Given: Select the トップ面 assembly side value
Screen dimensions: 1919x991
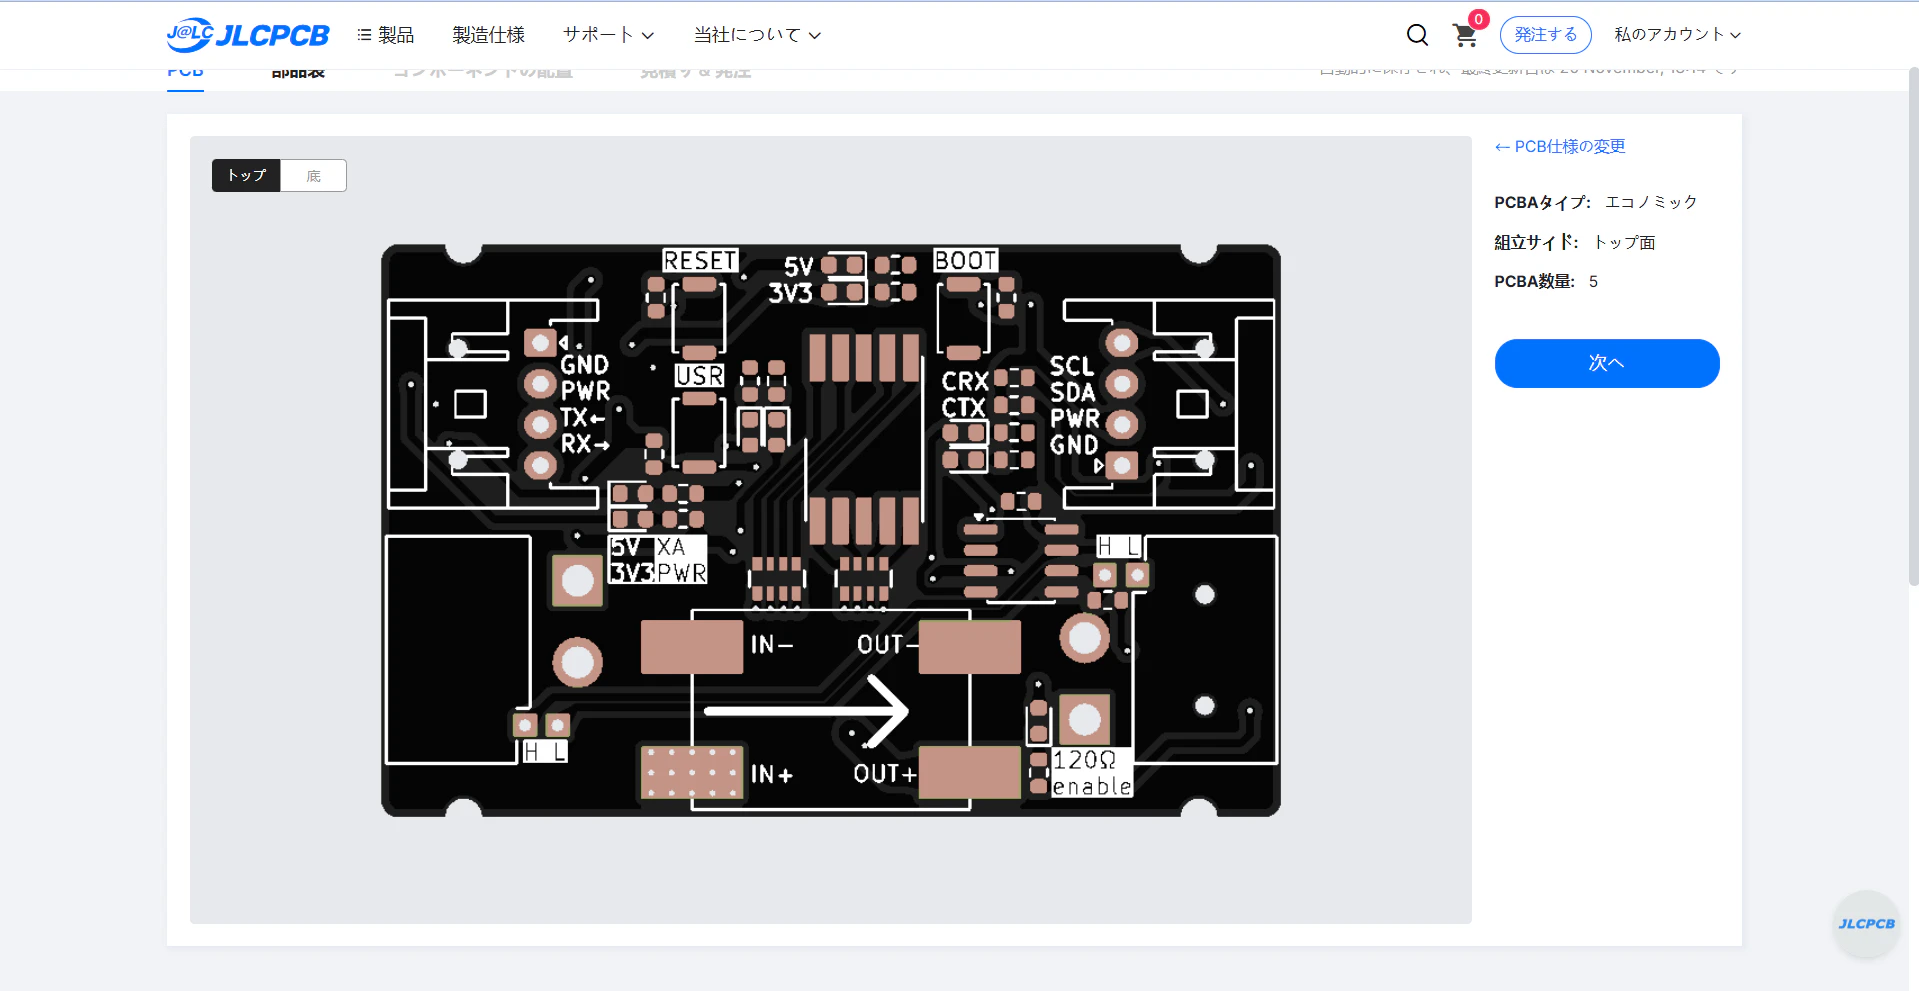Looking at the screenshot, I should (1624, 243).
